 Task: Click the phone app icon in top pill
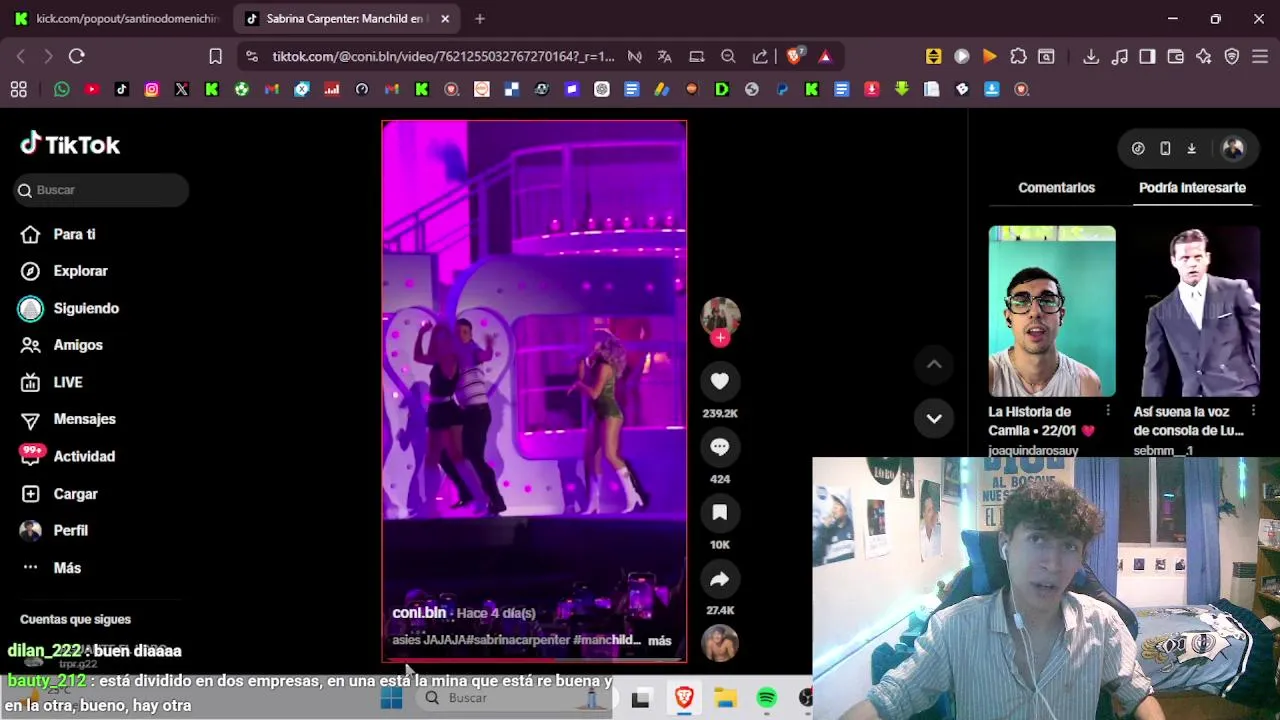(x=1165, y=148)
